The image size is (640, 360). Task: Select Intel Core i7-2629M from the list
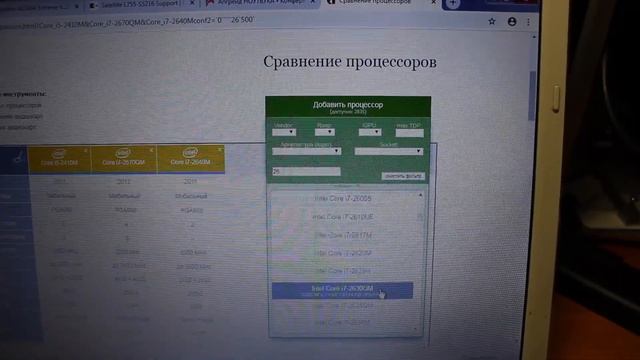pyautogui.click(x=343, y=271)
